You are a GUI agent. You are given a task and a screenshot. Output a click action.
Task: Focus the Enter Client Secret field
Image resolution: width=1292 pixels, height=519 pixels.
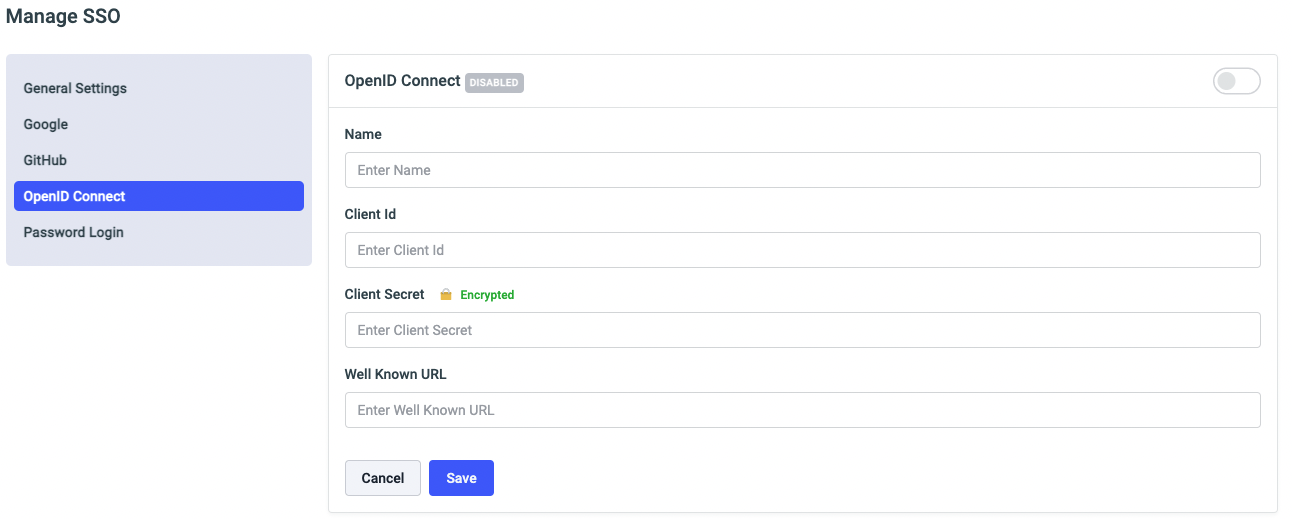click(802, 330)
